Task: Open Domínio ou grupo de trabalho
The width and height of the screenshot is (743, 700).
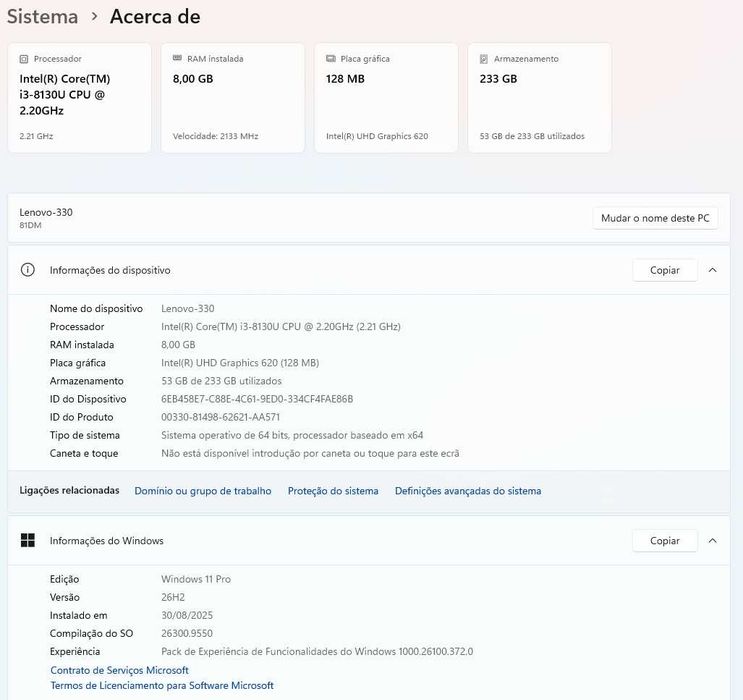Action: pyautogui.click(x=203, y=491)
